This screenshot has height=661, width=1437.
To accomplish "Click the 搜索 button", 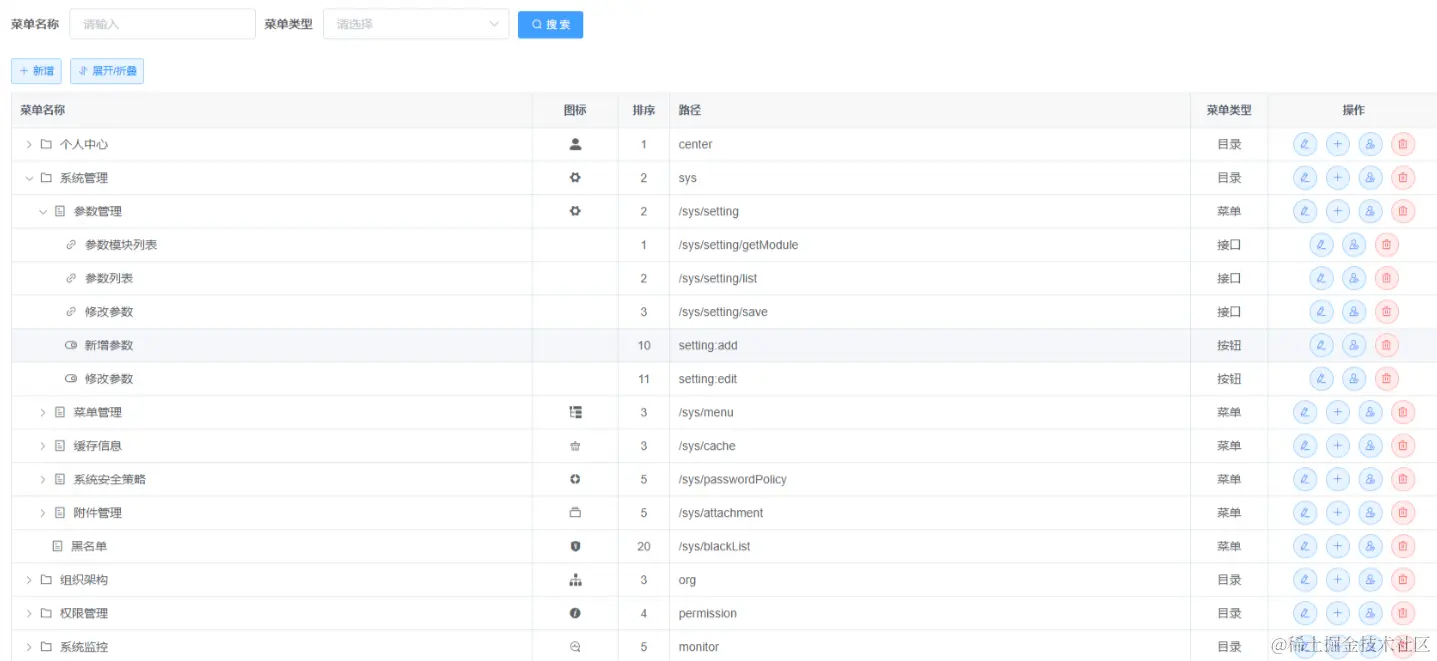I will [x=550, y=24].
